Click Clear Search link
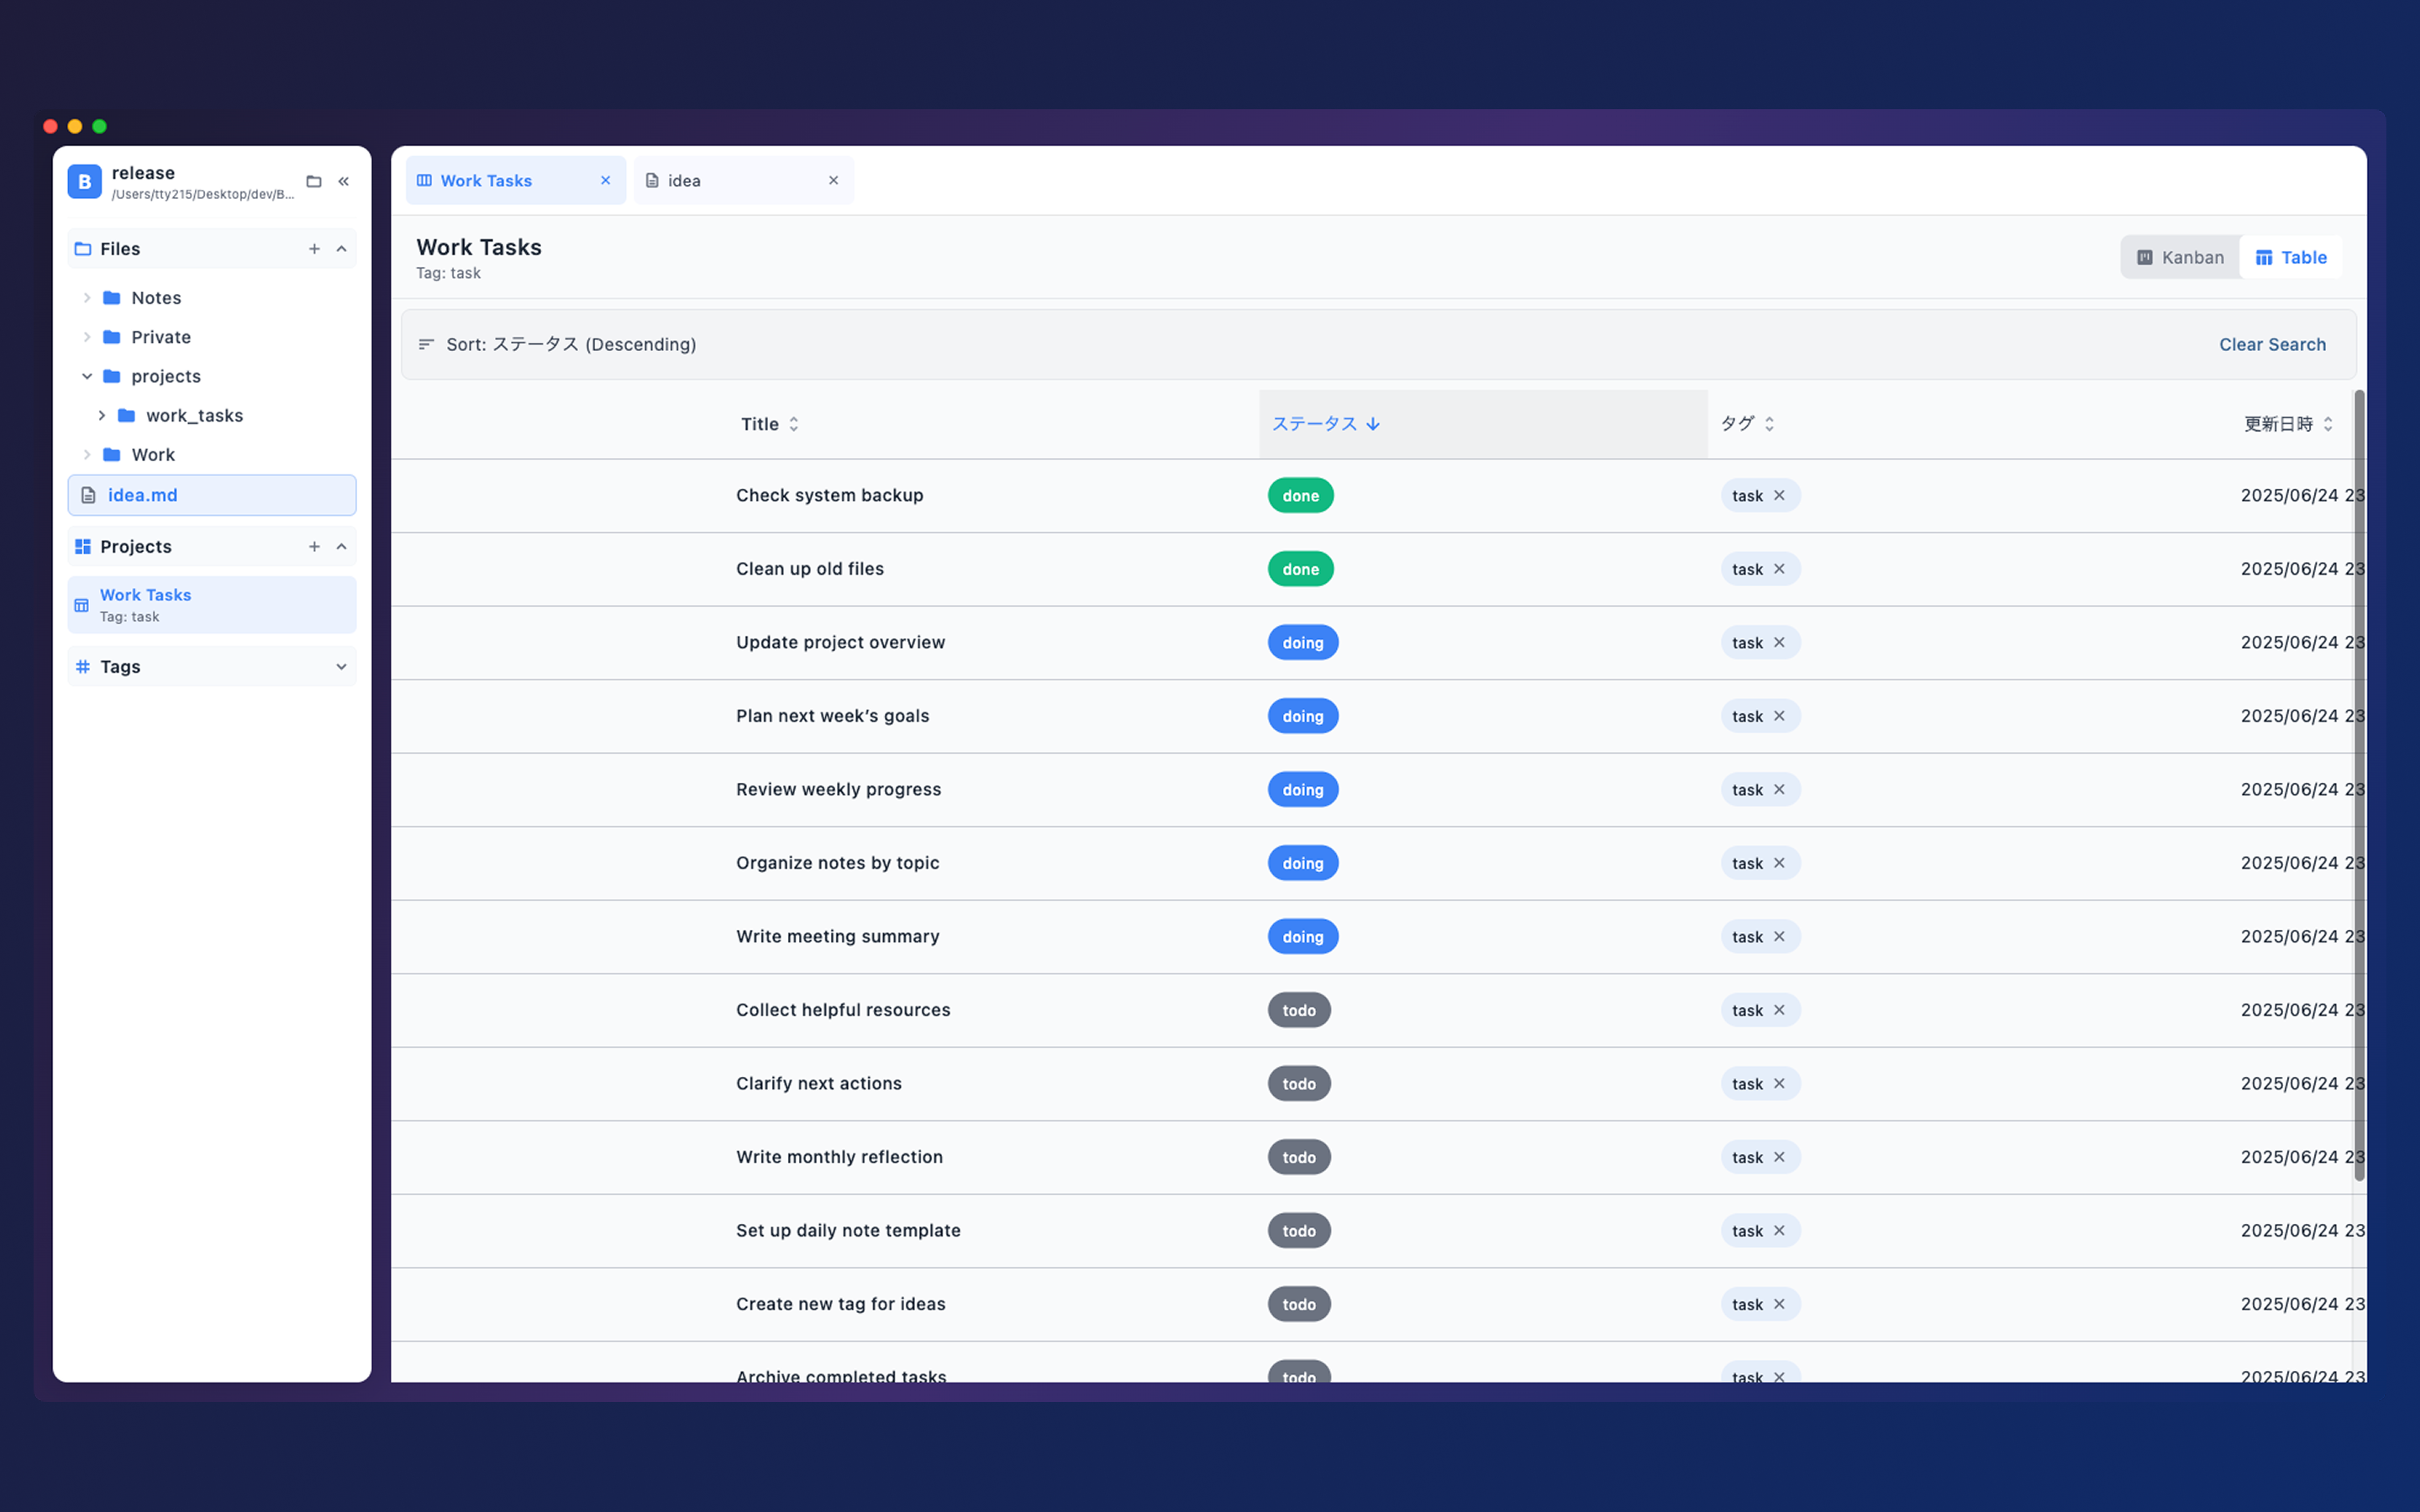 tap(2272, 344)
